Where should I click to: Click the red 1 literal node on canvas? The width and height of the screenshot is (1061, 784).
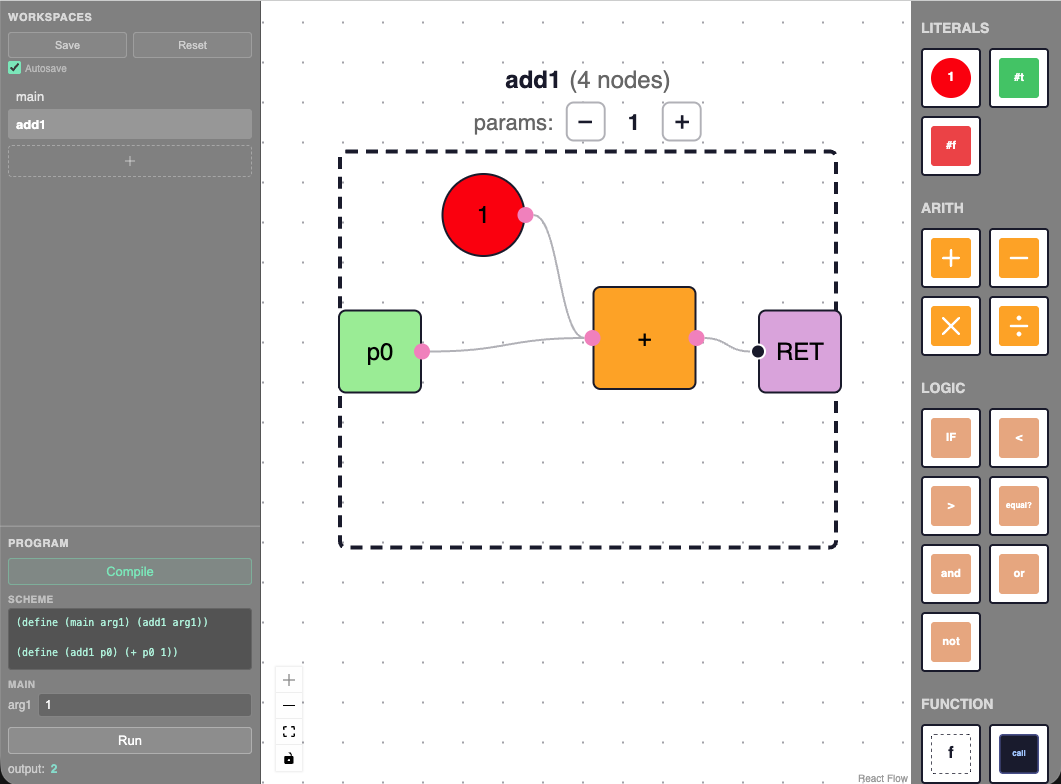[482, 215]
